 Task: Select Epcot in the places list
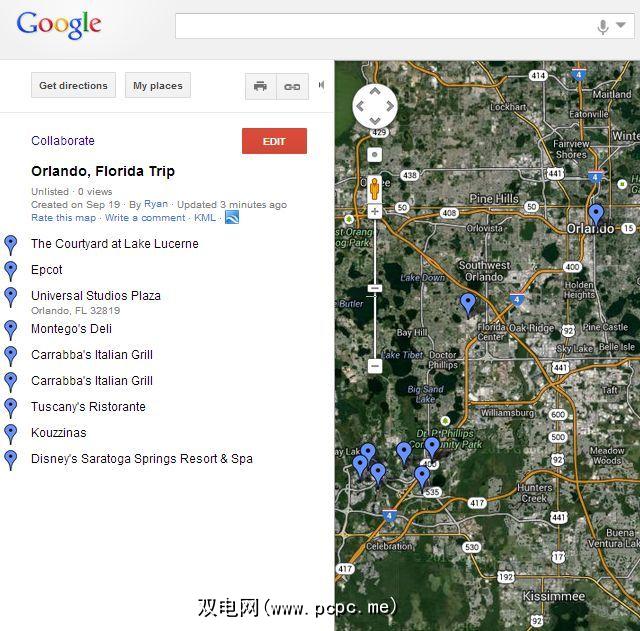tap(47, 270)
